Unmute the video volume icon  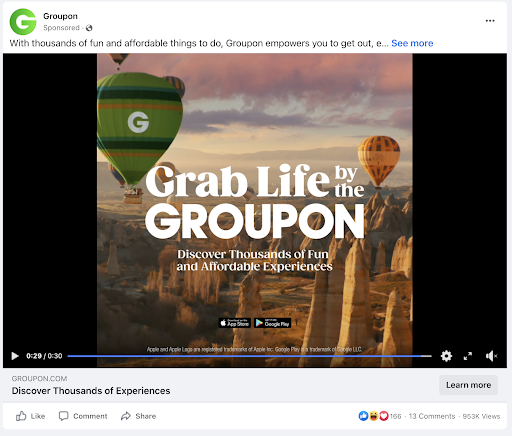(x=491, y=356)
